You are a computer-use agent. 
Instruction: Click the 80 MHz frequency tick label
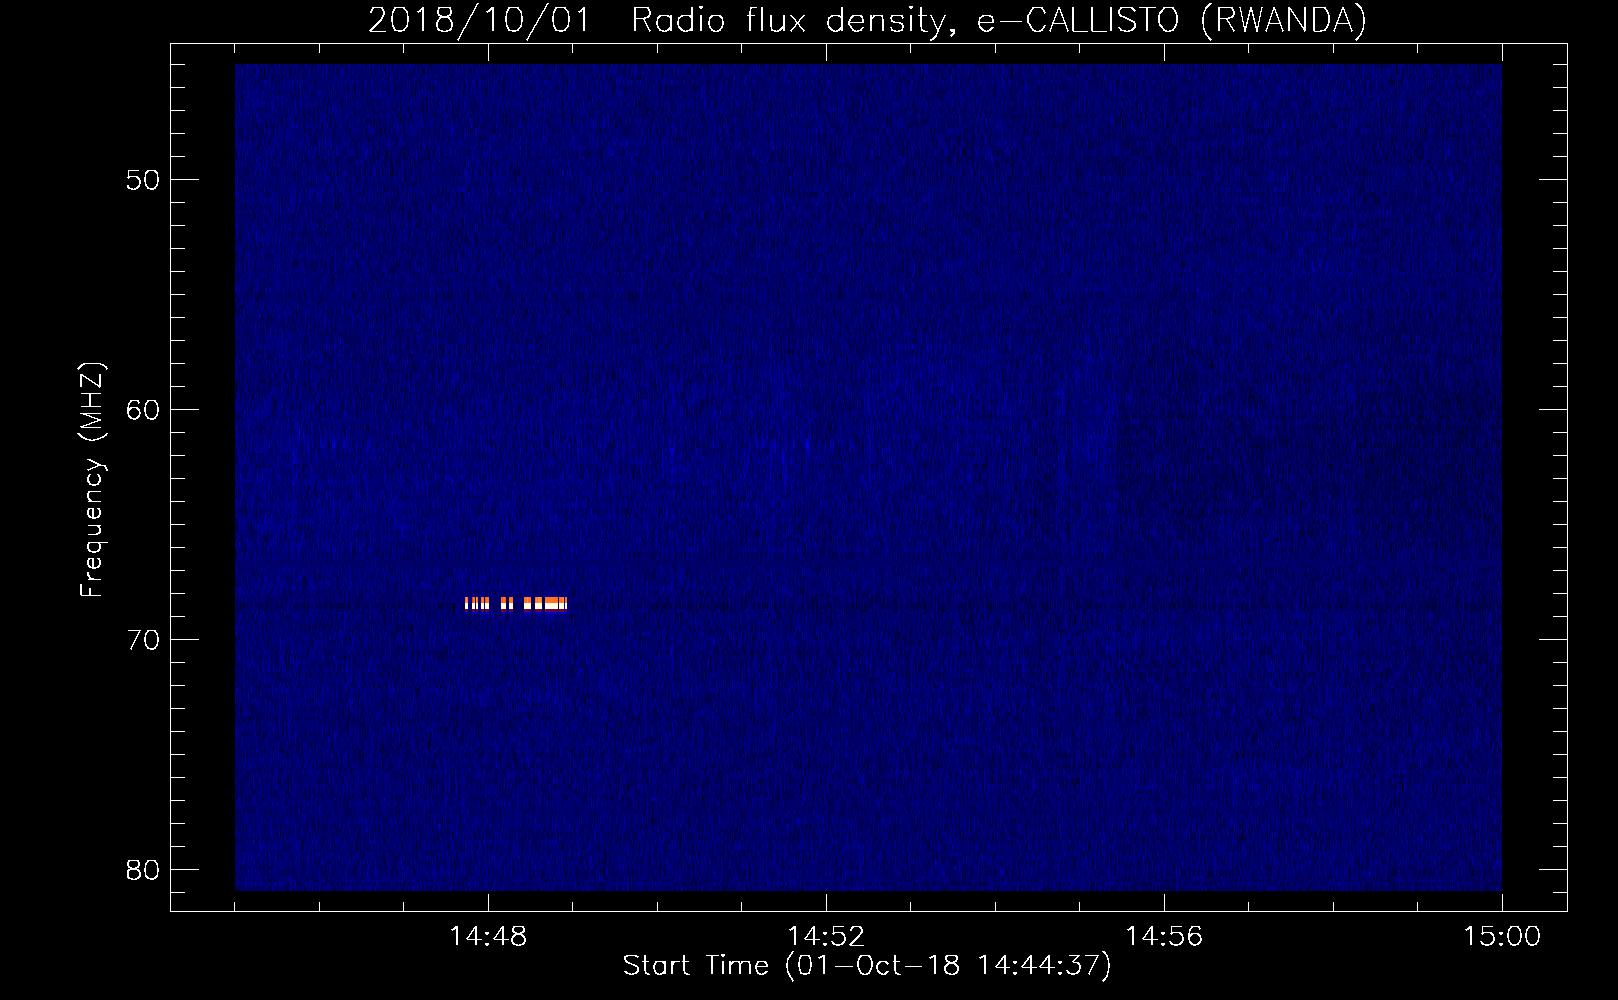point(143,870)
